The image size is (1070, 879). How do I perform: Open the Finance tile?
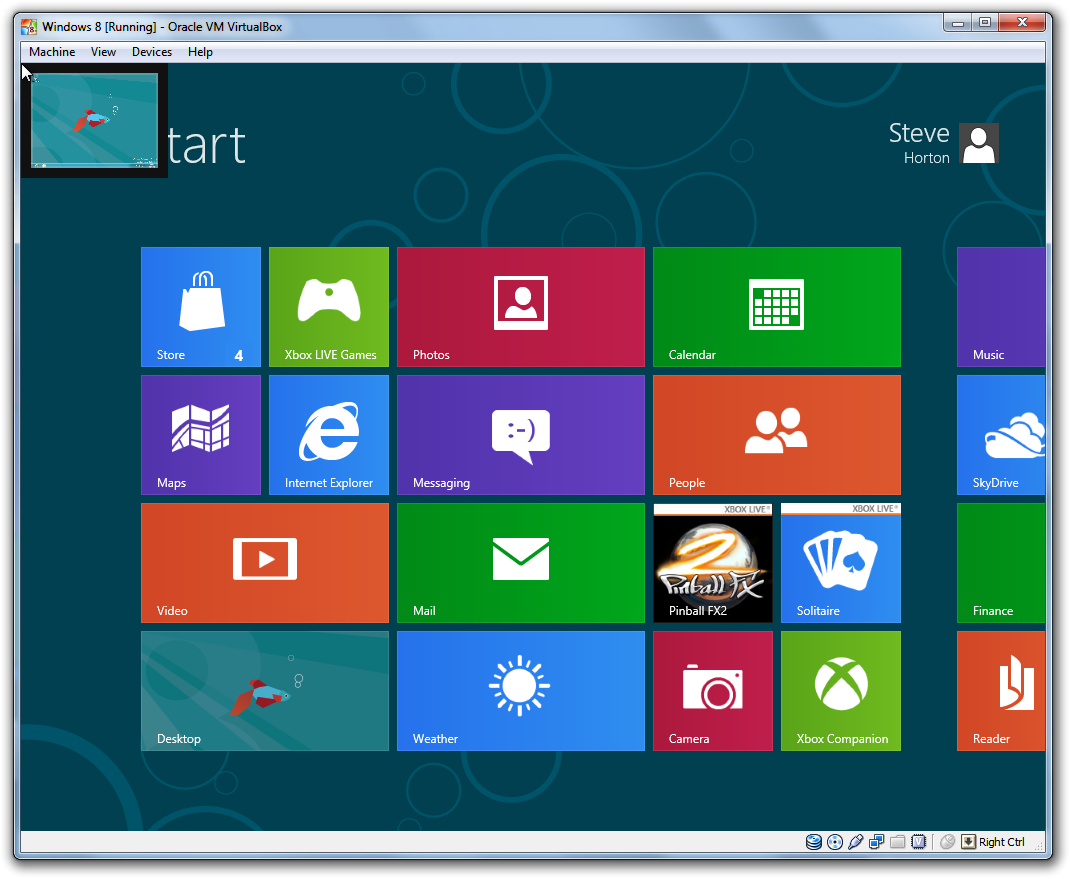[1001, 563]
